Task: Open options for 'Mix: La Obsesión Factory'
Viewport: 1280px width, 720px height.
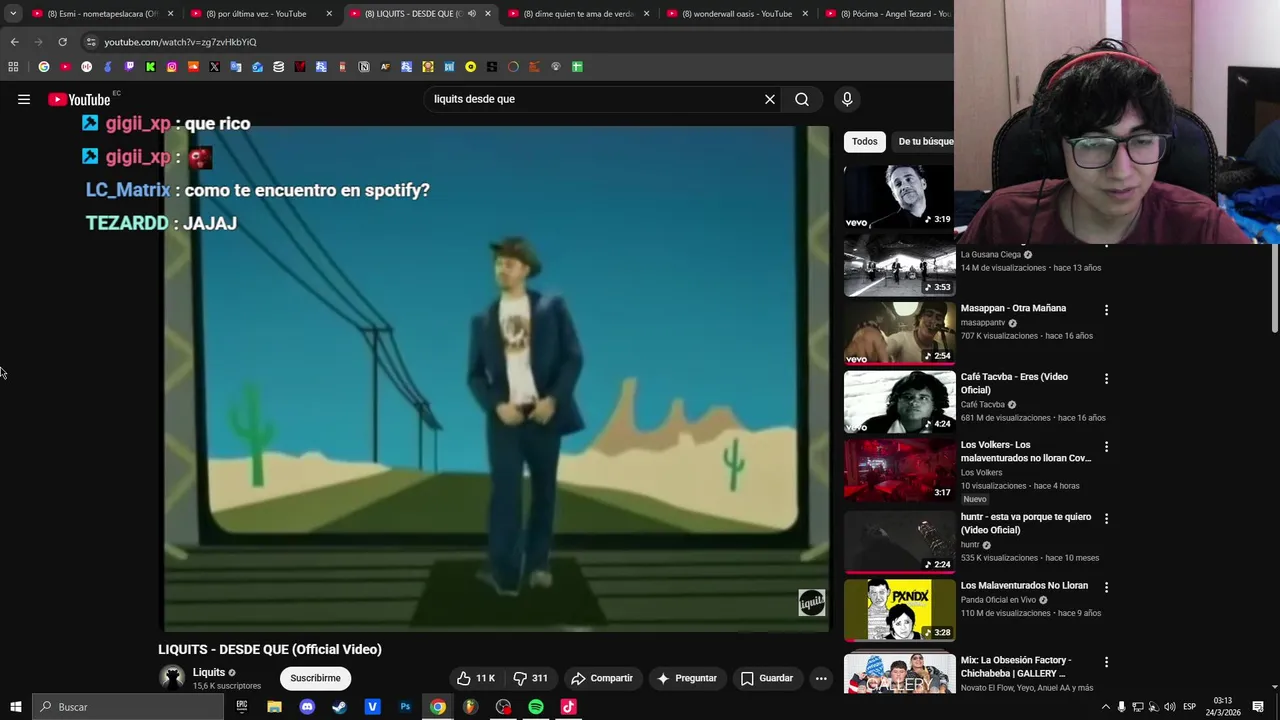Action: click(1106, 662)
